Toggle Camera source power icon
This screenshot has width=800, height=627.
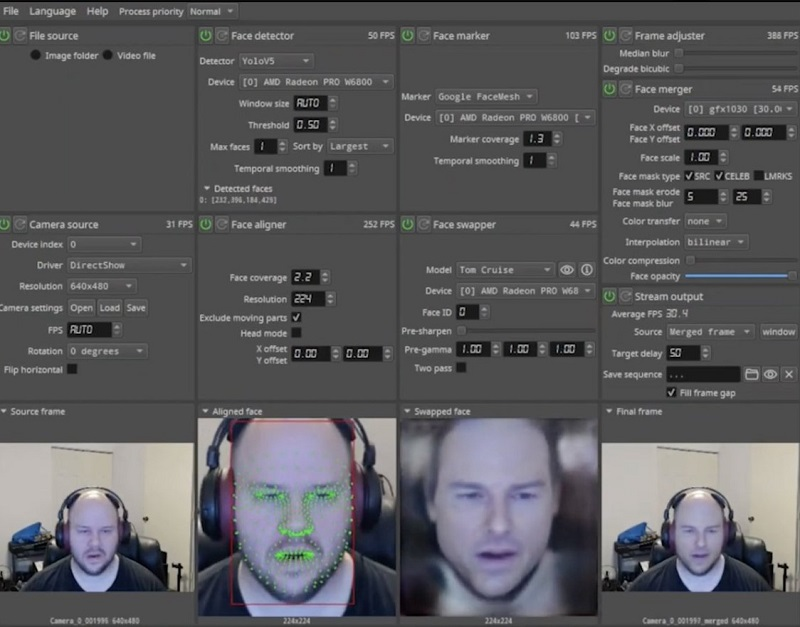click(5, 224)
